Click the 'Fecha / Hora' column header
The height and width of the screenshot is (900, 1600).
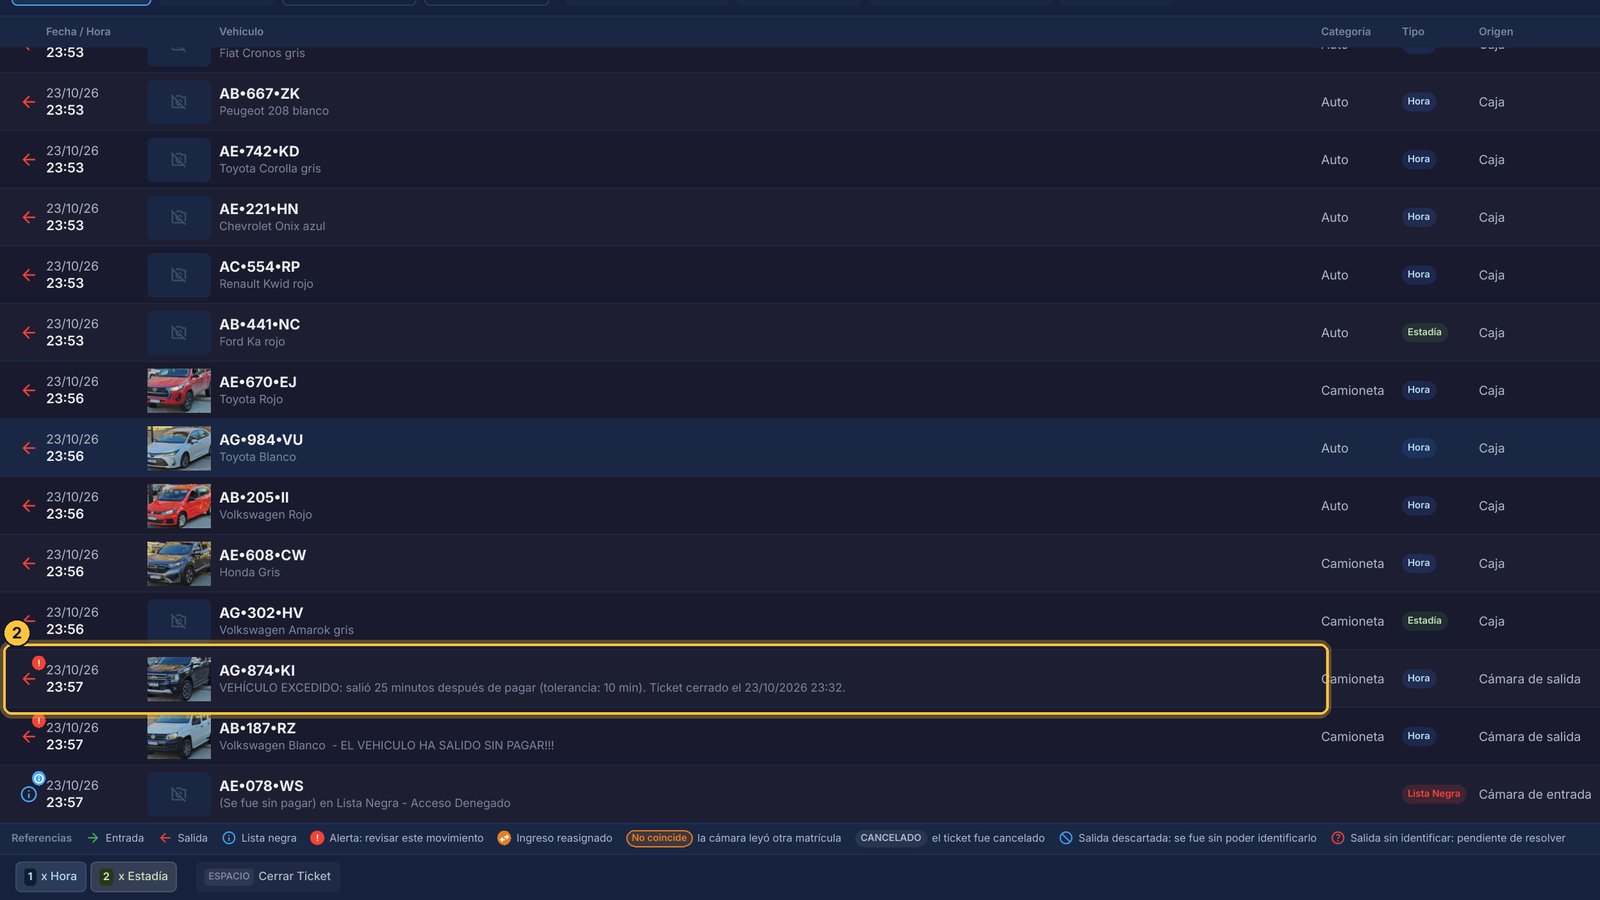tap(78, 32)
